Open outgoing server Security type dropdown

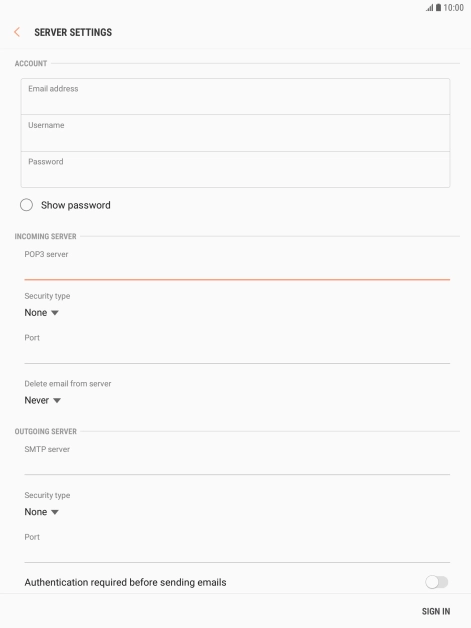pyautogui.click(x=42, y=512)
